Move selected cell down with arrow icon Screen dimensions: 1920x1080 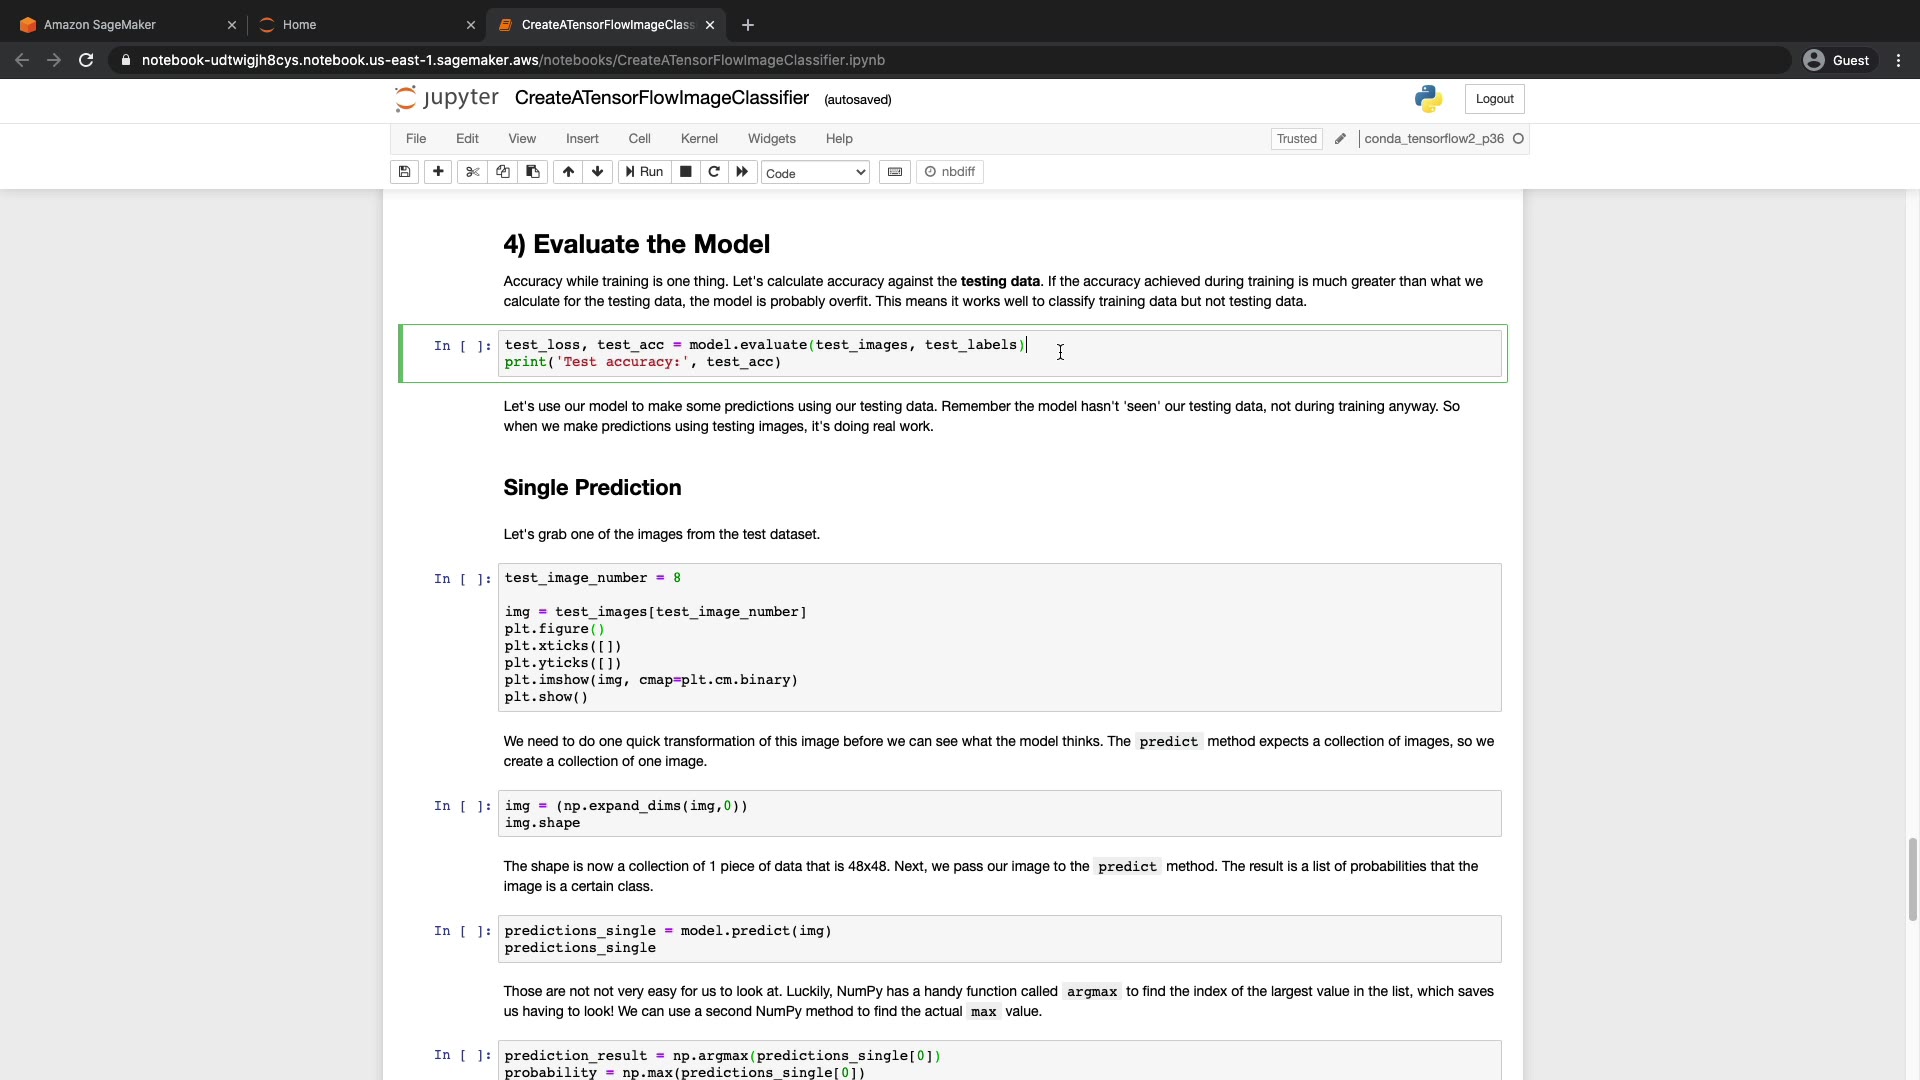[x=598, y=172]
